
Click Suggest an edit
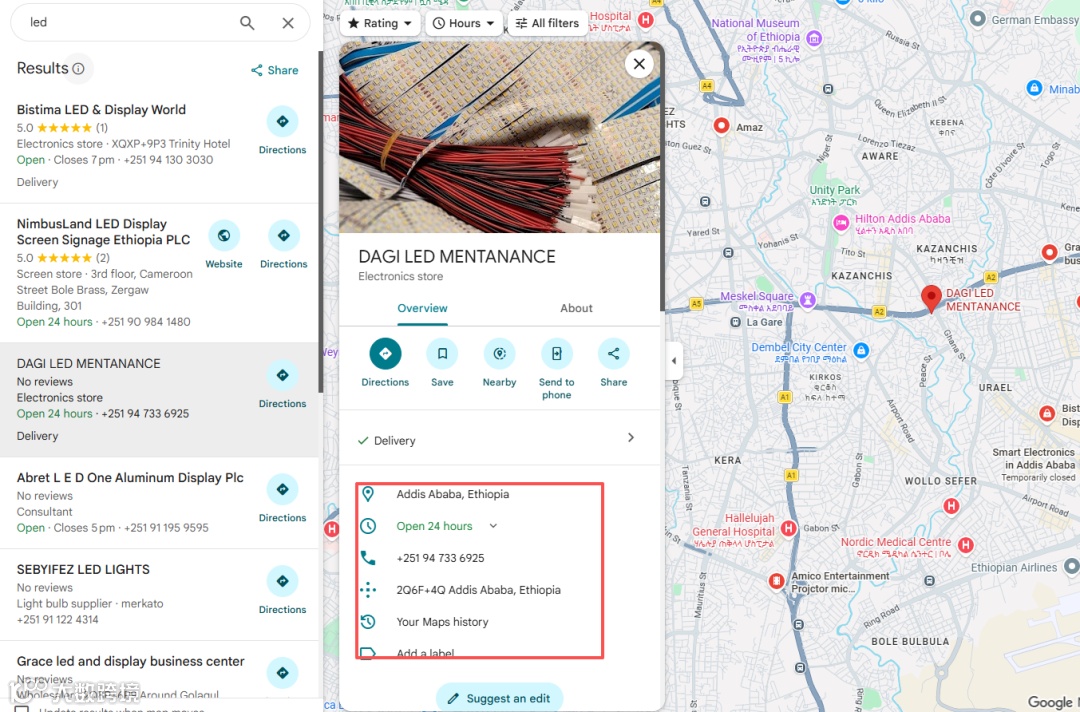tap(499, 698)
